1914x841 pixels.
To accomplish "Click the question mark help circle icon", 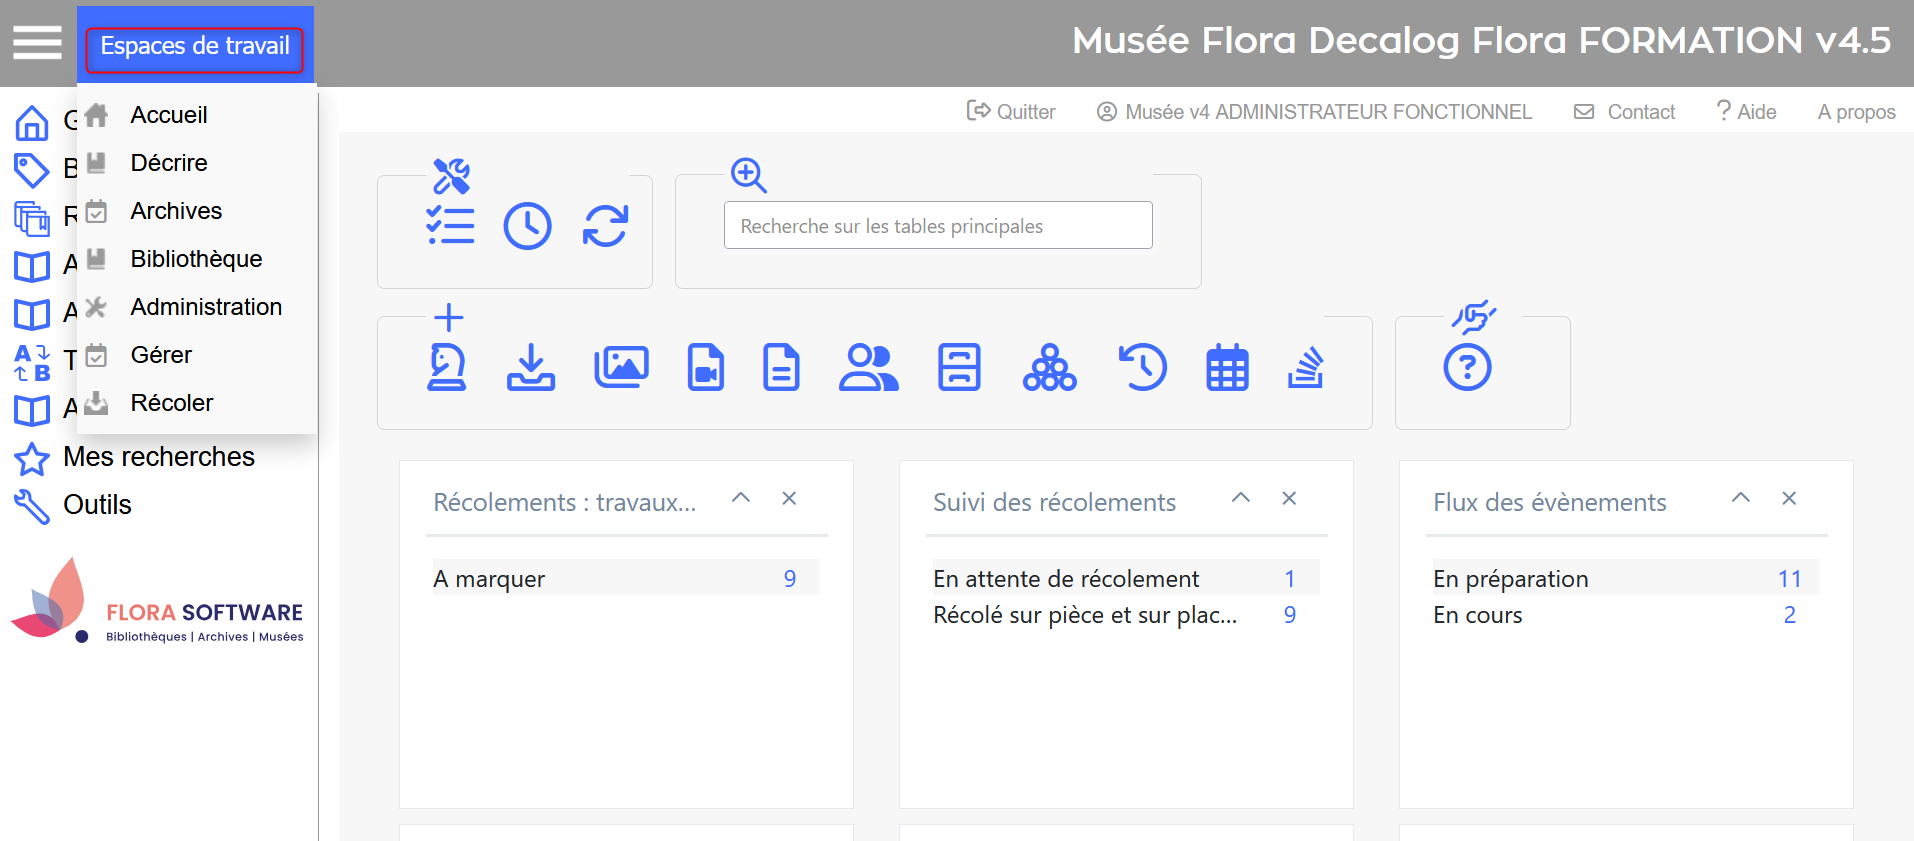I will coord(1467,368).
